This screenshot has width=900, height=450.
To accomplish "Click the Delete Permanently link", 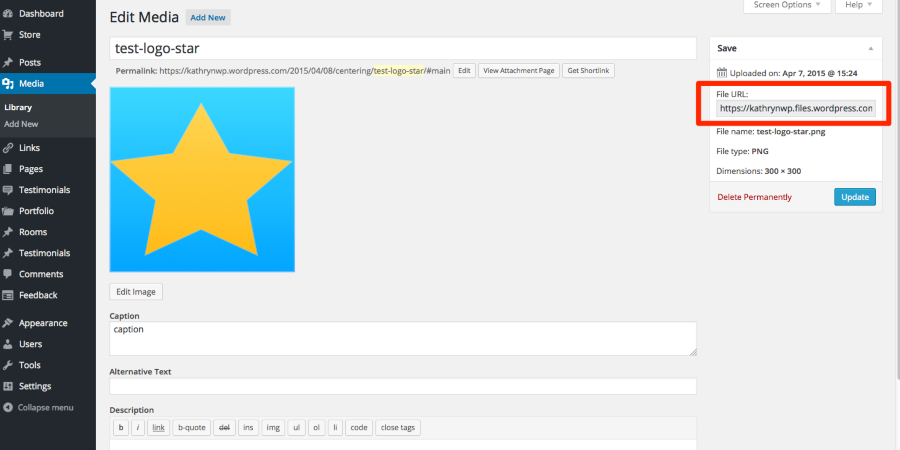I will click(754, 197).
